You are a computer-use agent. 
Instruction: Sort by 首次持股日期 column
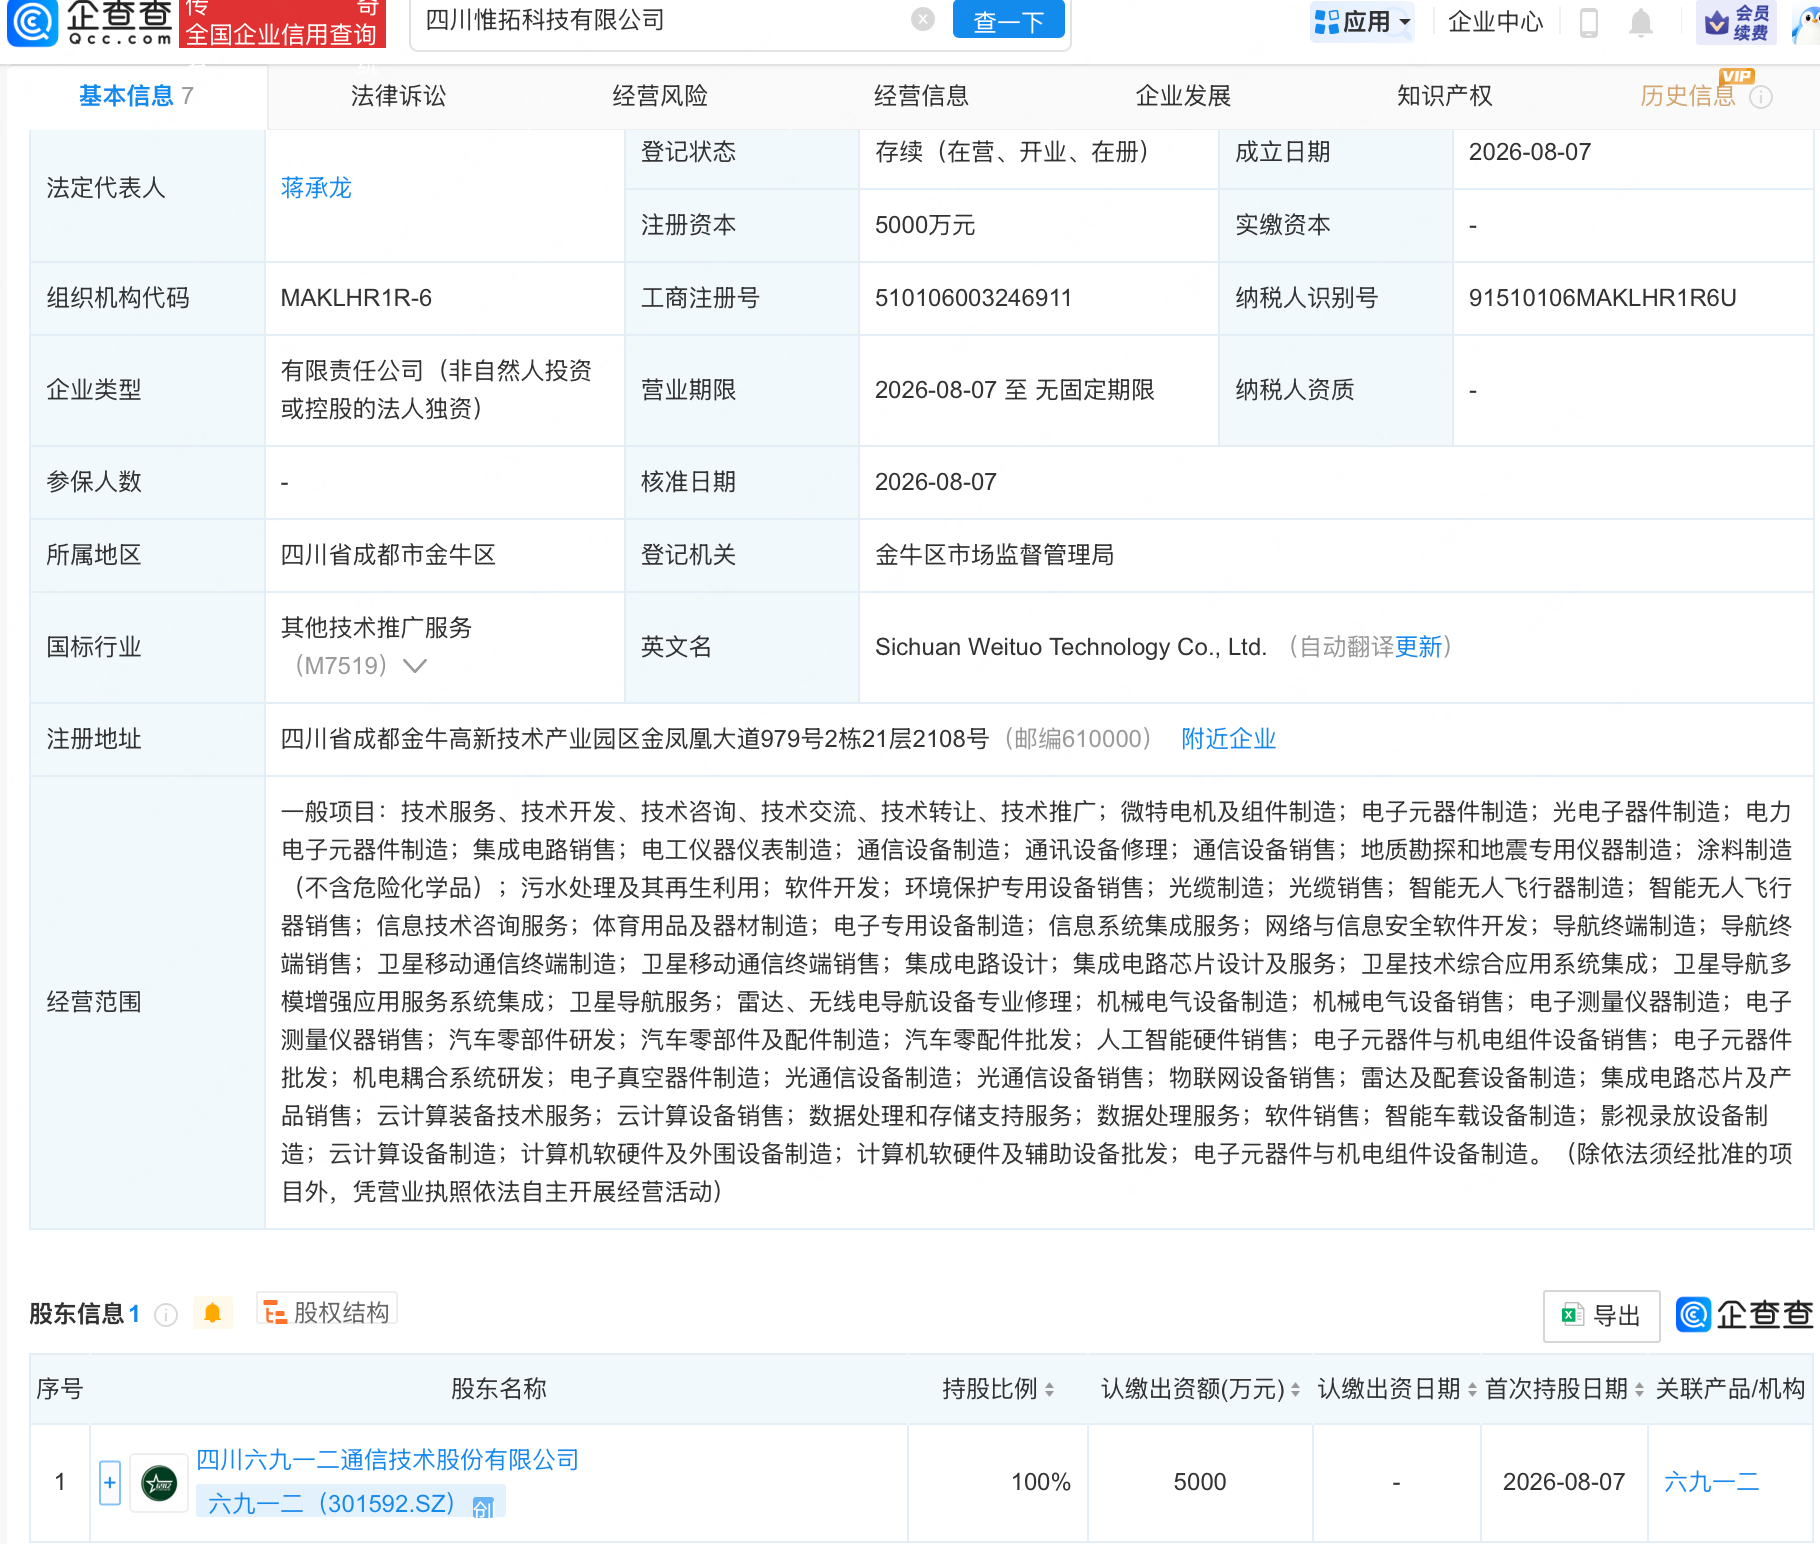click(x=1639, y=1389)
